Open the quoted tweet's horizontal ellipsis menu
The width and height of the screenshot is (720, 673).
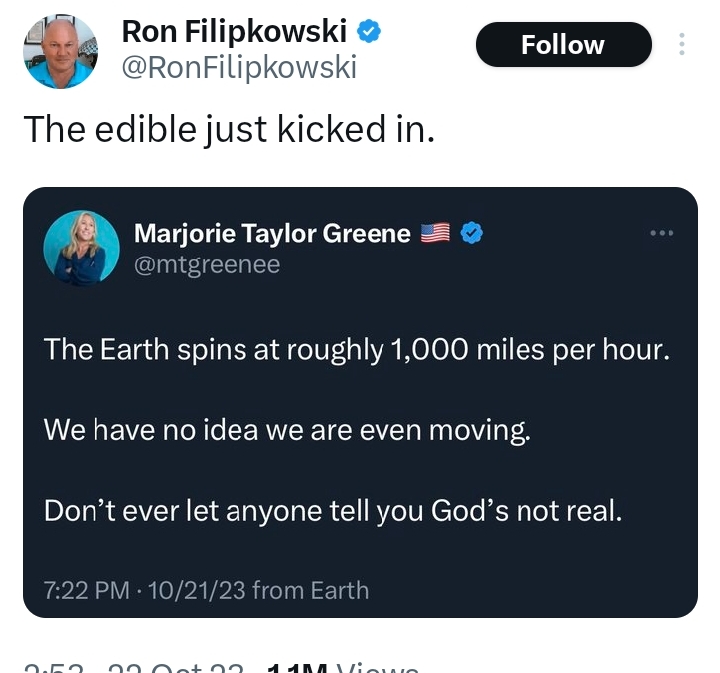[x=661, y=233]
